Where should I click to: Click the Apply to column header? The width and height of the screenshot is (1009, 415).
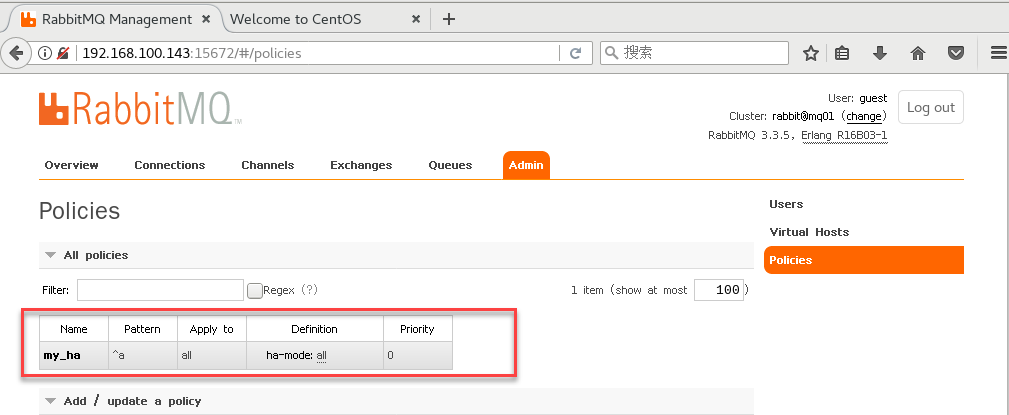pos(212,329)
